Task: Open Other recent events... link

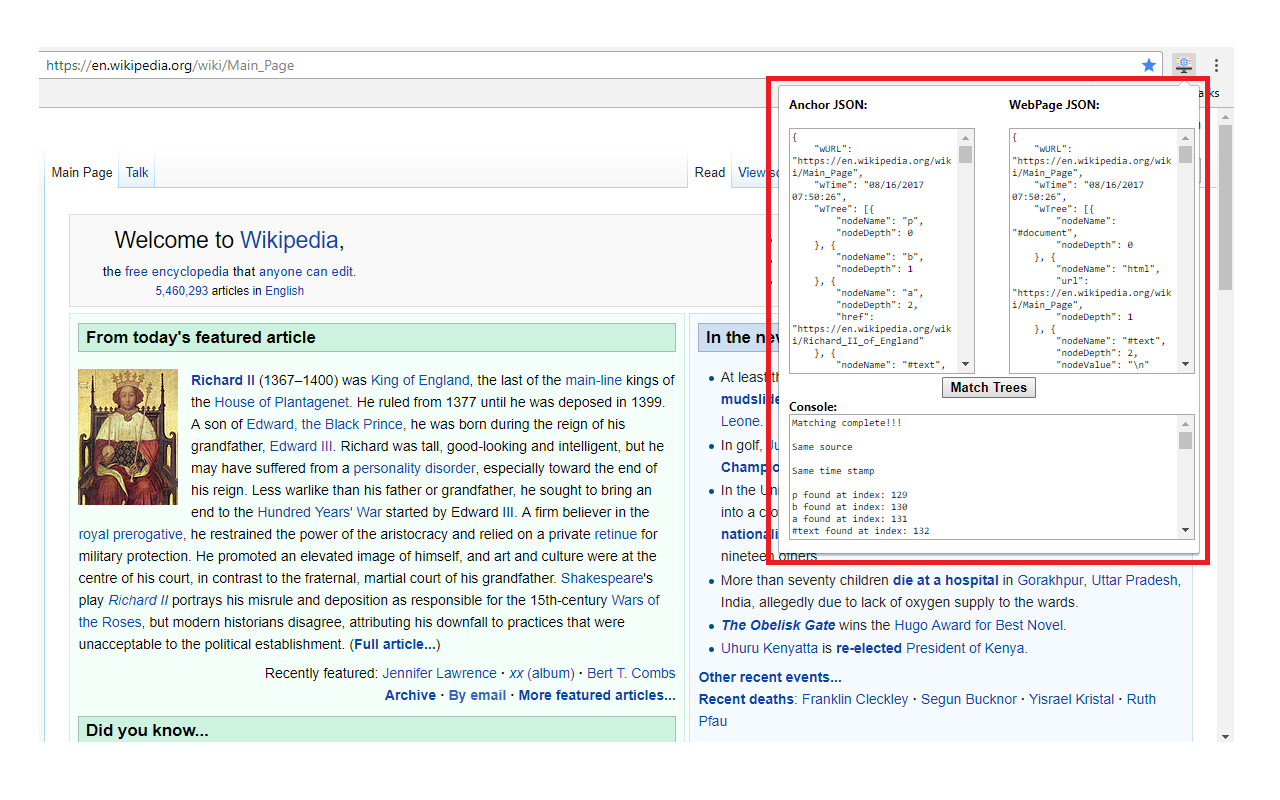Action: 770,677
